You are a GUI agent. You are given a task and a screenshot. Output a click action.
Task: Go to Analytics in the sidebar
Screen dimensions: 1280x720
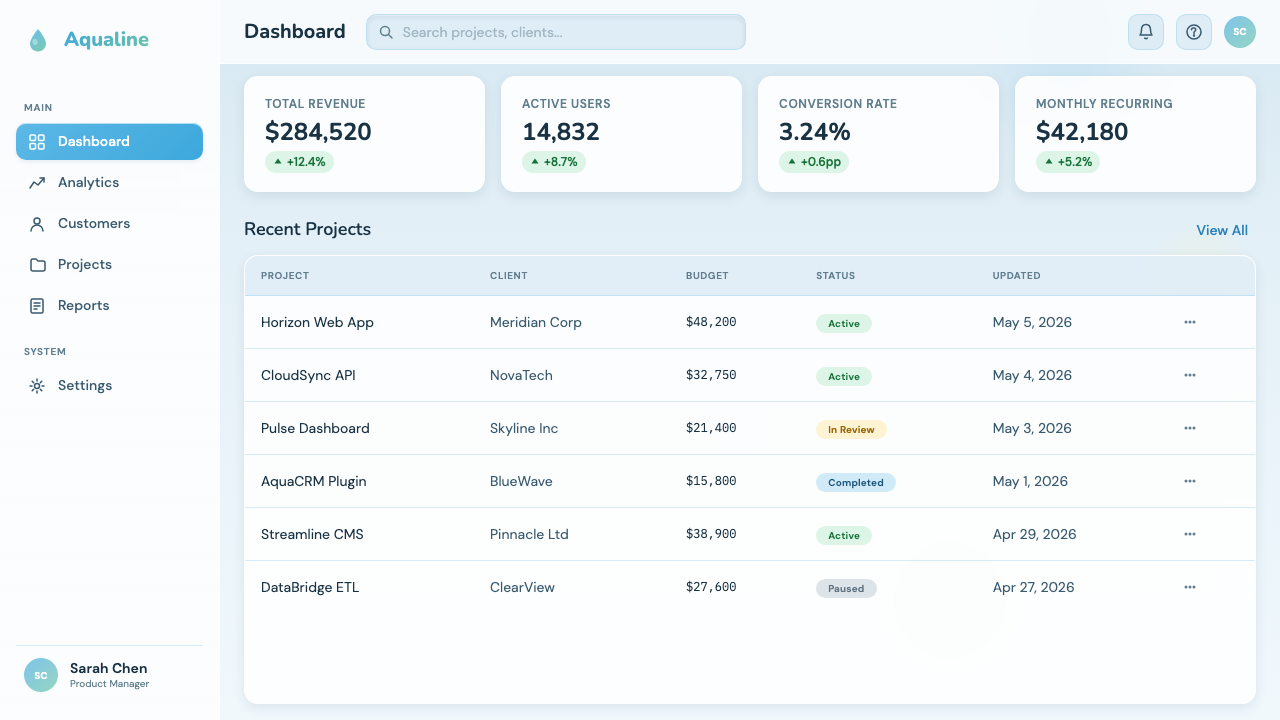coord(109,183)
